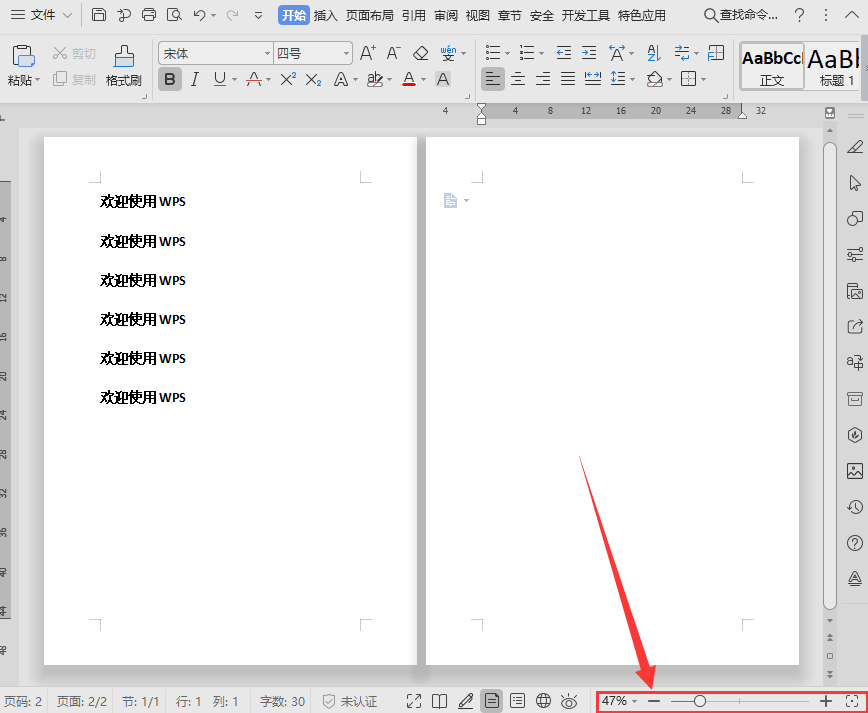Image resolution: width=868 pixels, height=713 pixels.
Task: Click zoom in plus button
Action: (x=825, y=701)
